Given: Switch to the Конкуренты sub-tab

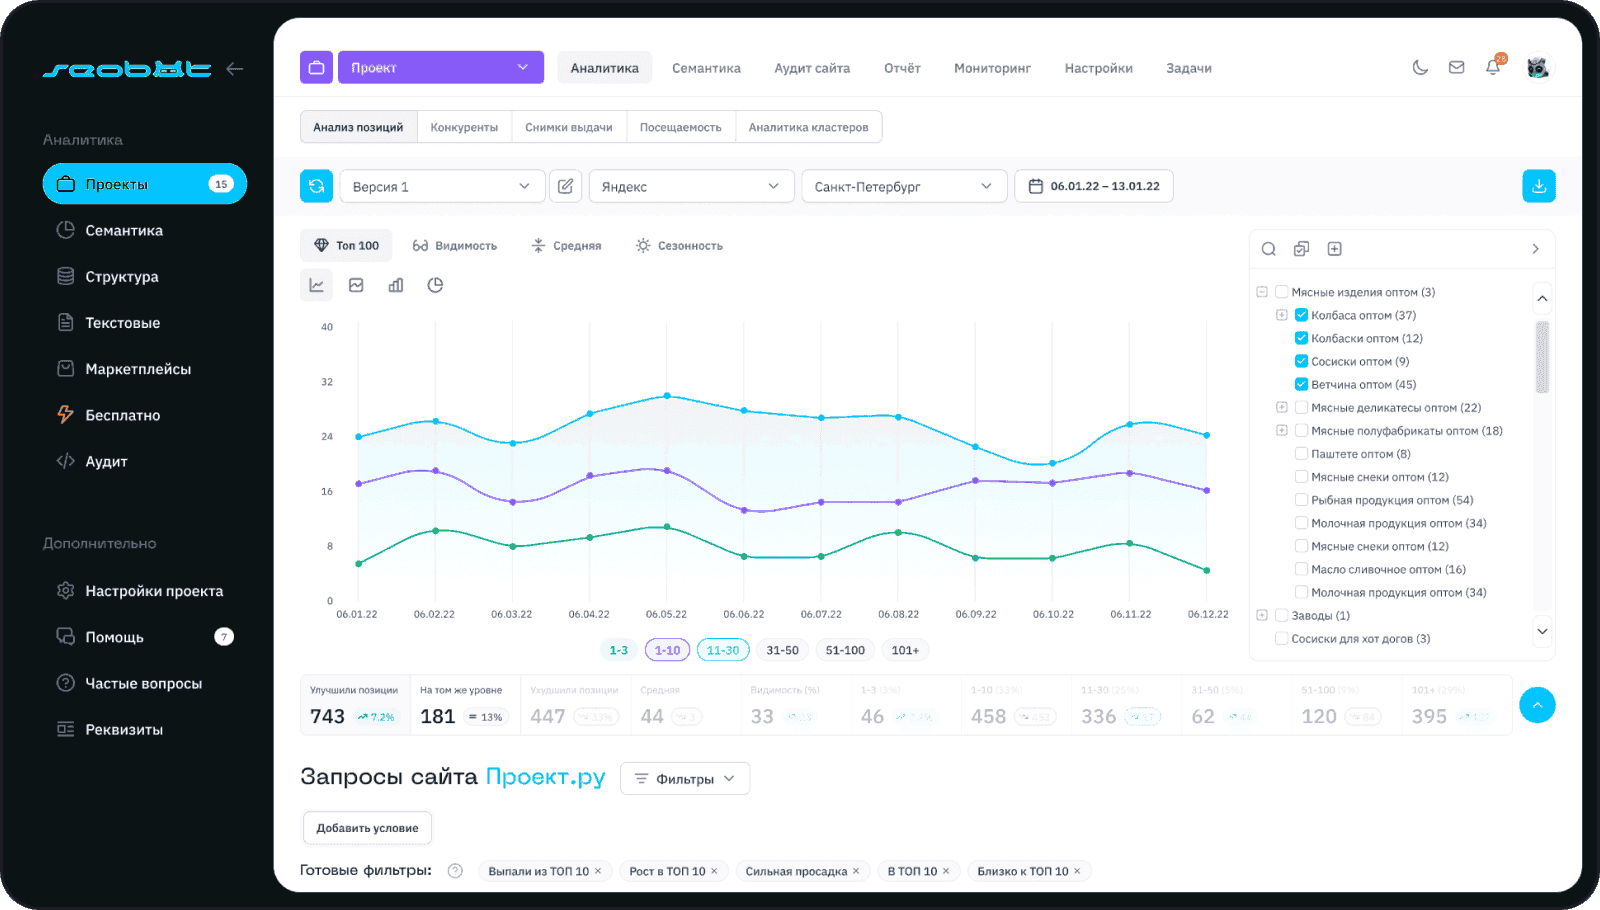Looking at the screenshot, I should coord(464,127).
